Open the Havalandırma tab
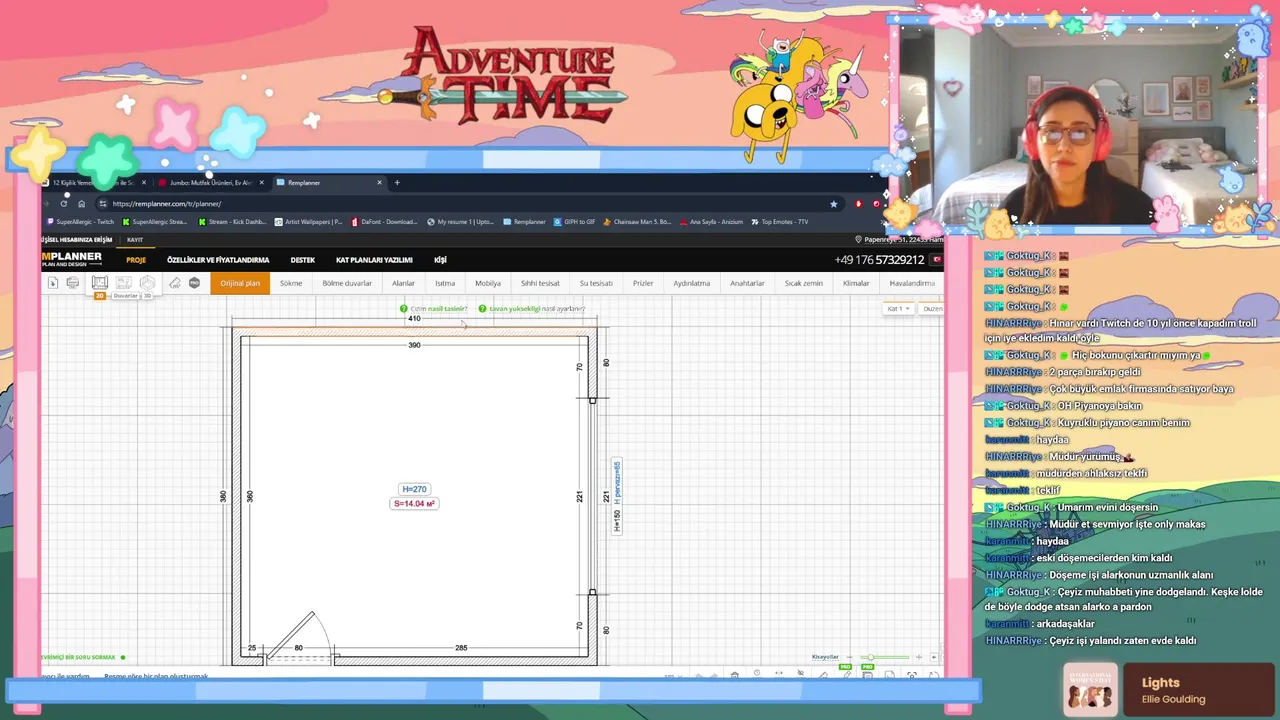1280x720 pixels. (x=912, y=283)
